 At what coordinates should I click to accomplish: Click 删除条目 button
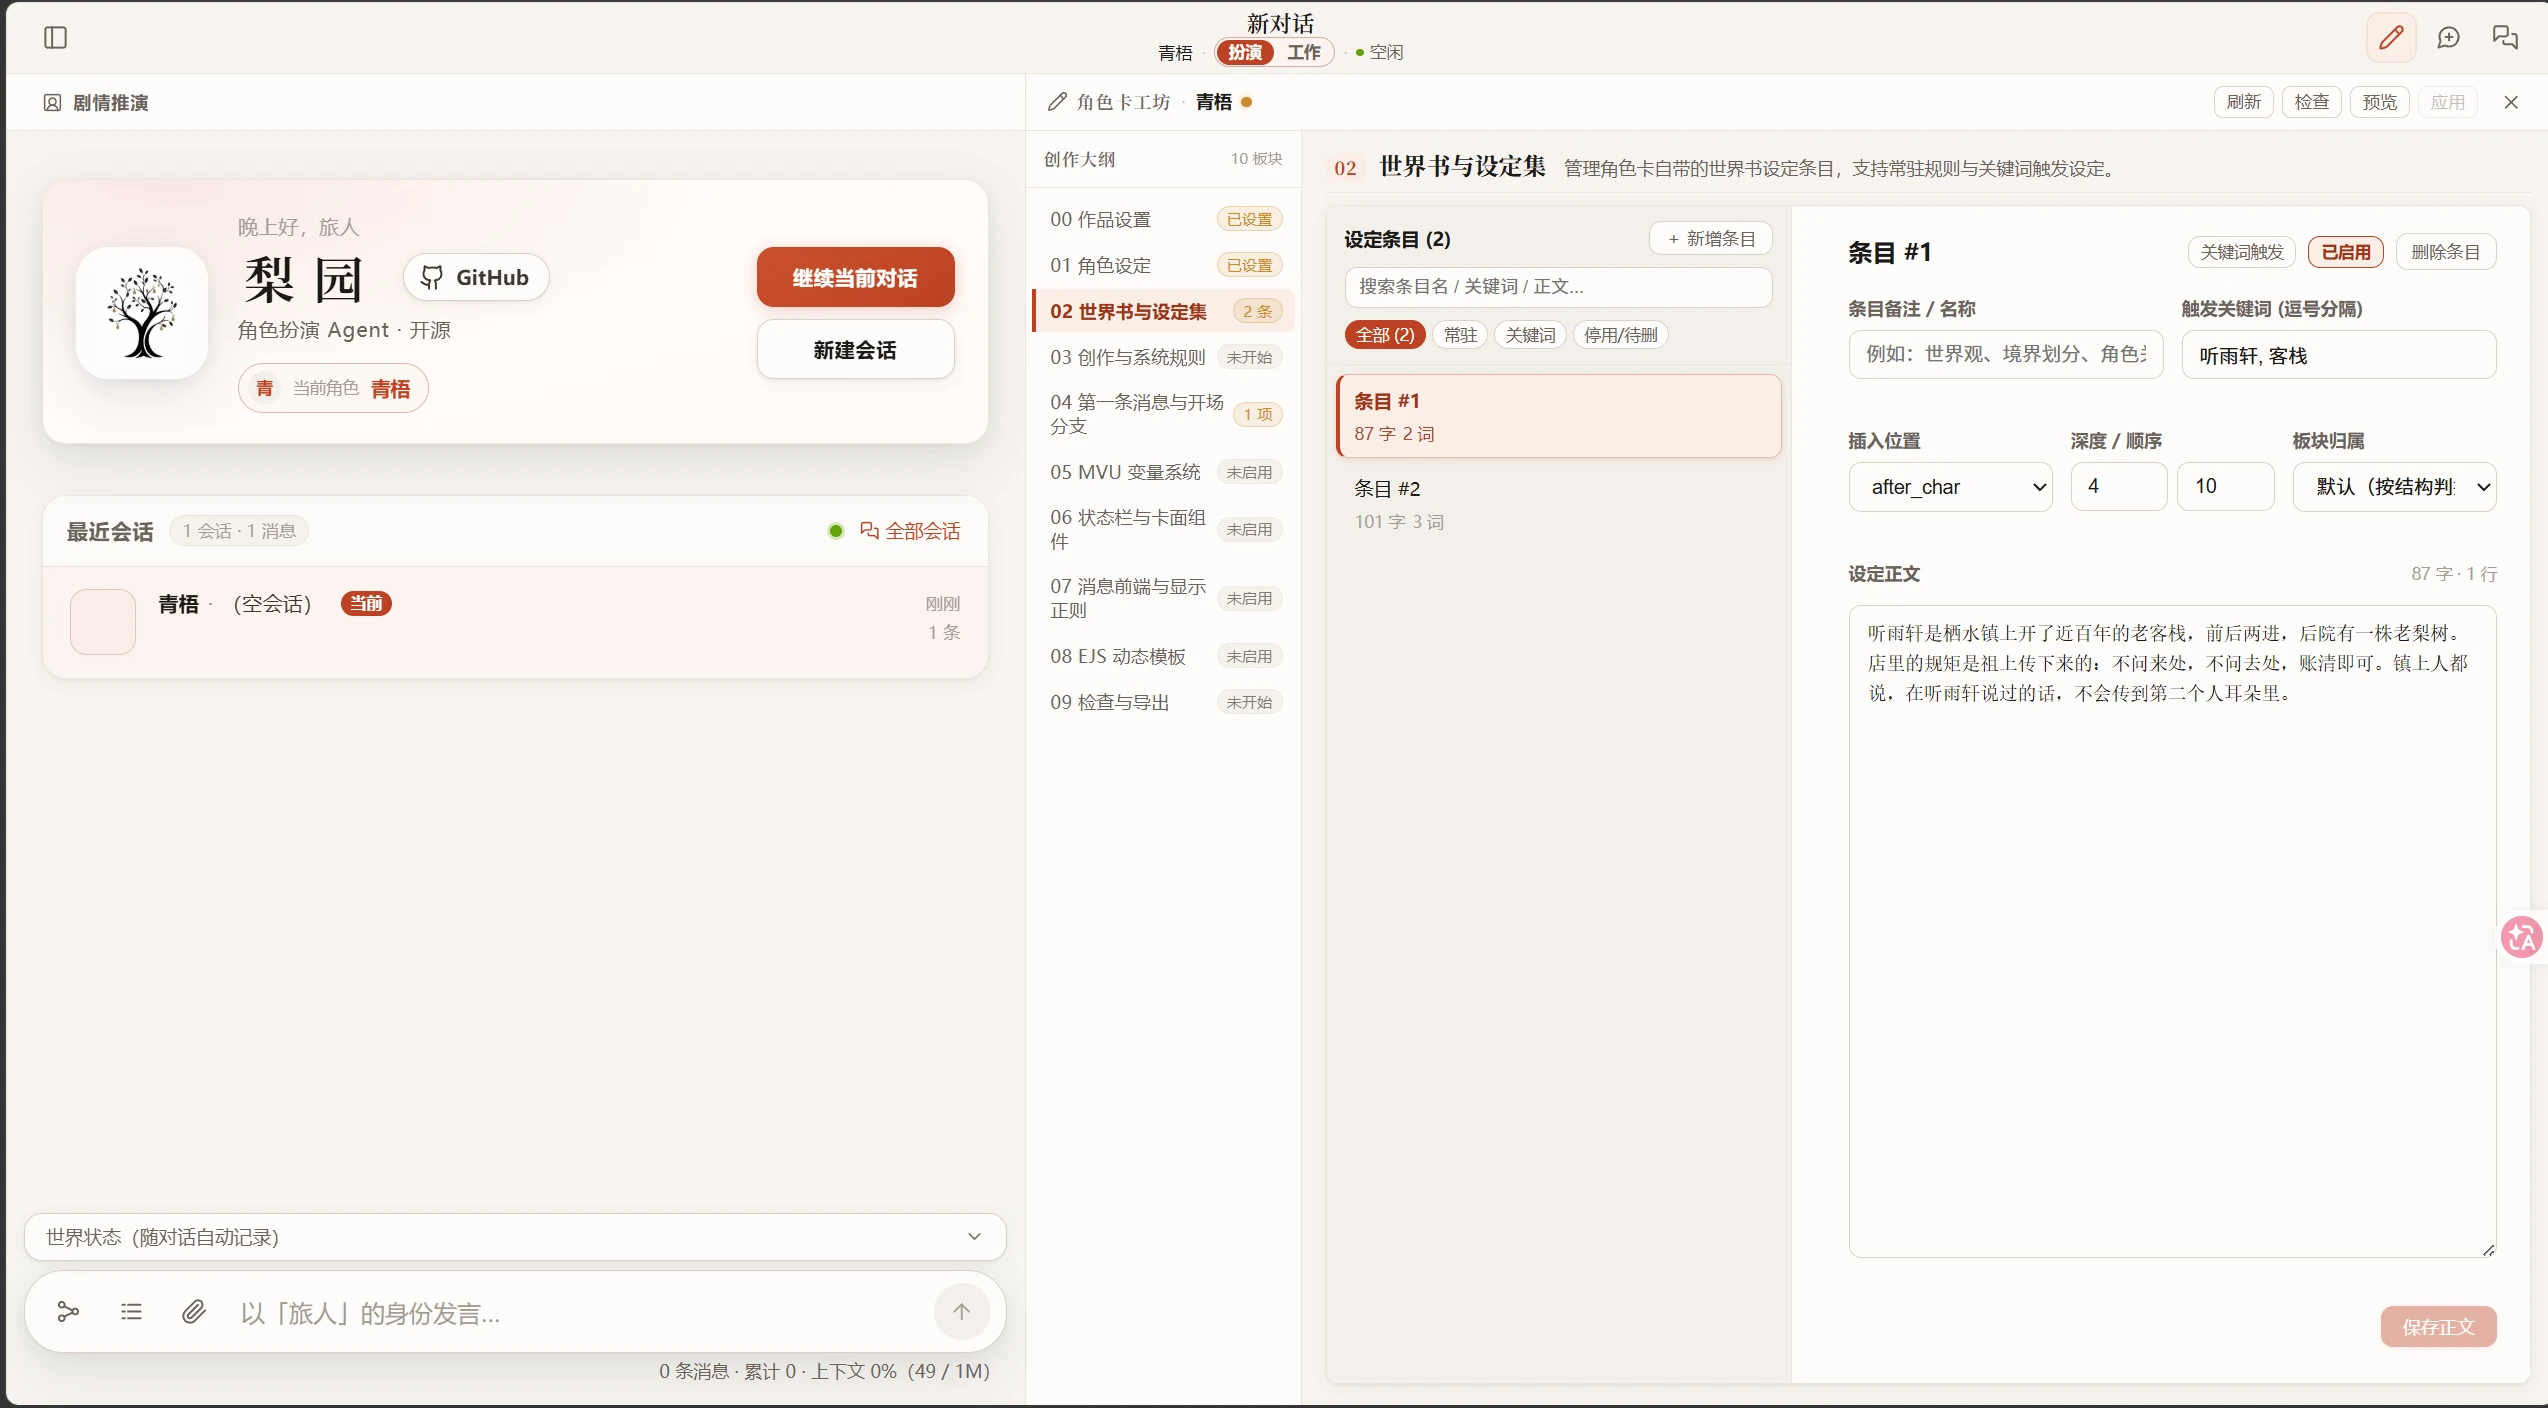(x=2445, y=252)
